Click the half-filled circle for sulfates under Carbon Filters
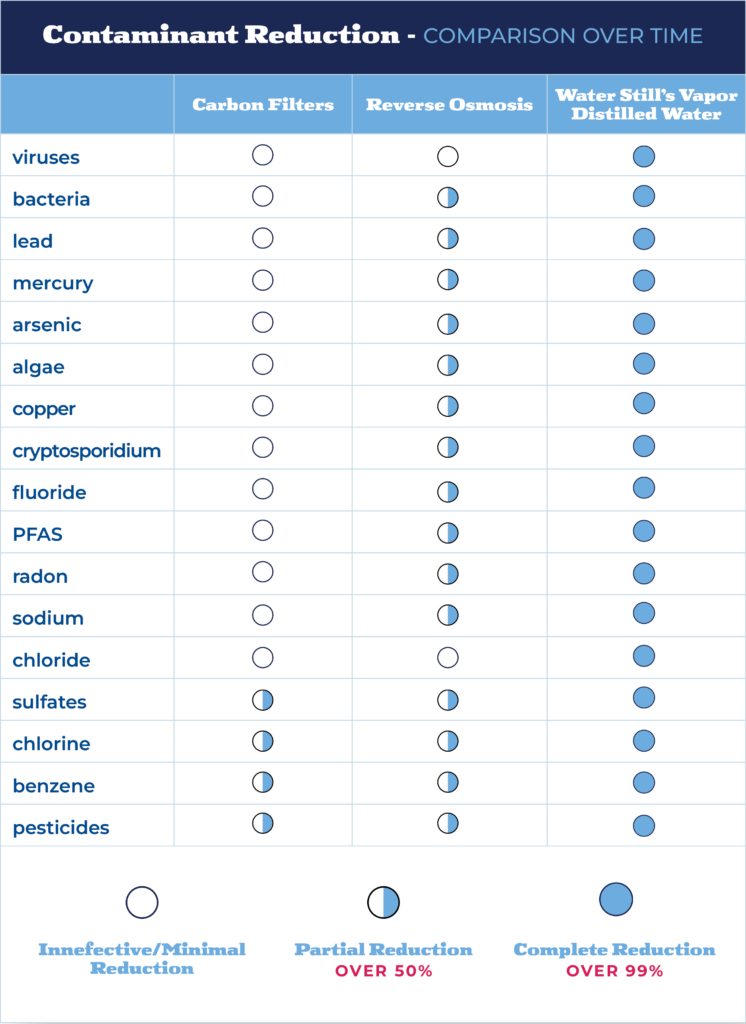The image size is (746, 1024). (263, 700)
